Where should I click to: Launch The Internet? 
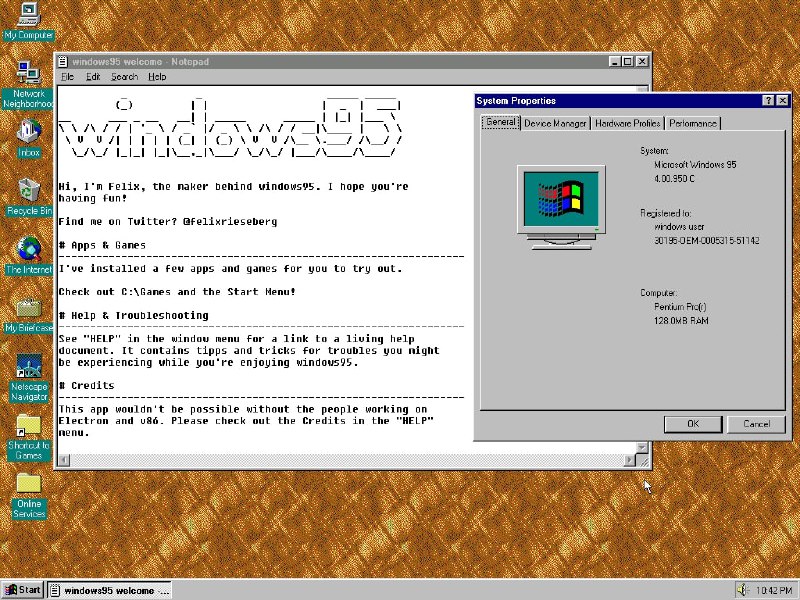pos(27,248)
